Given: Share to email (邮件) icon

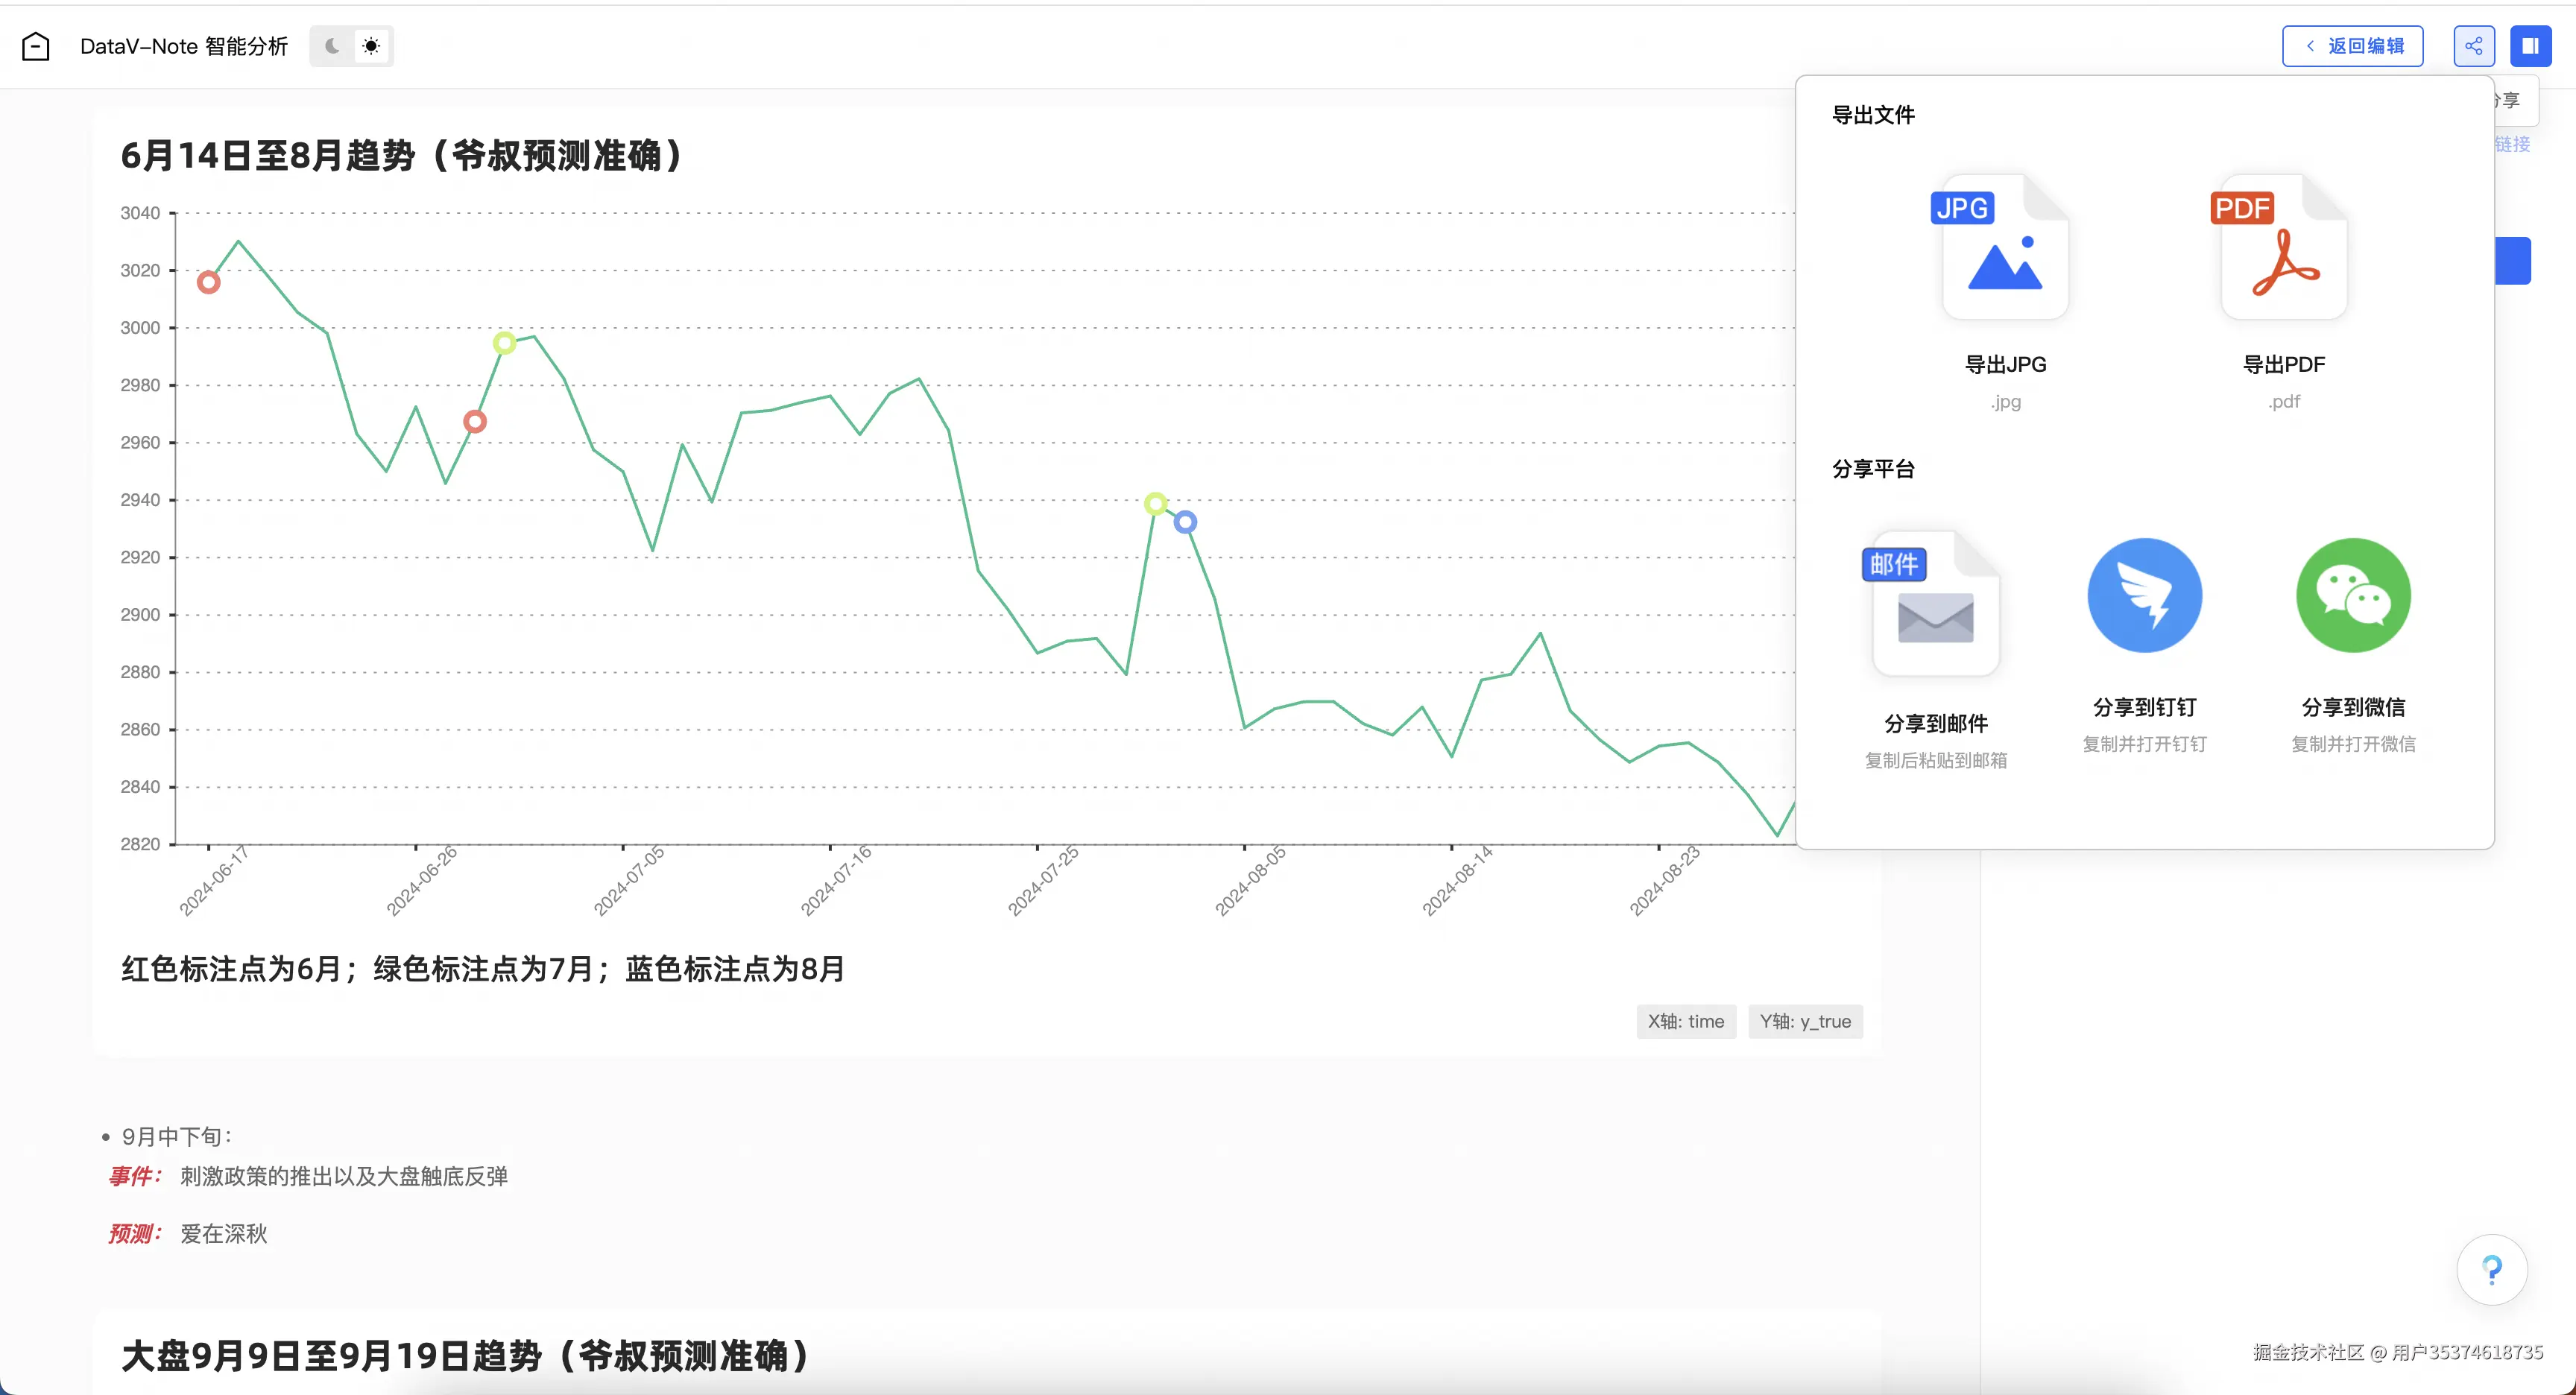Looking at the screenshot, I should (1935, 604).
